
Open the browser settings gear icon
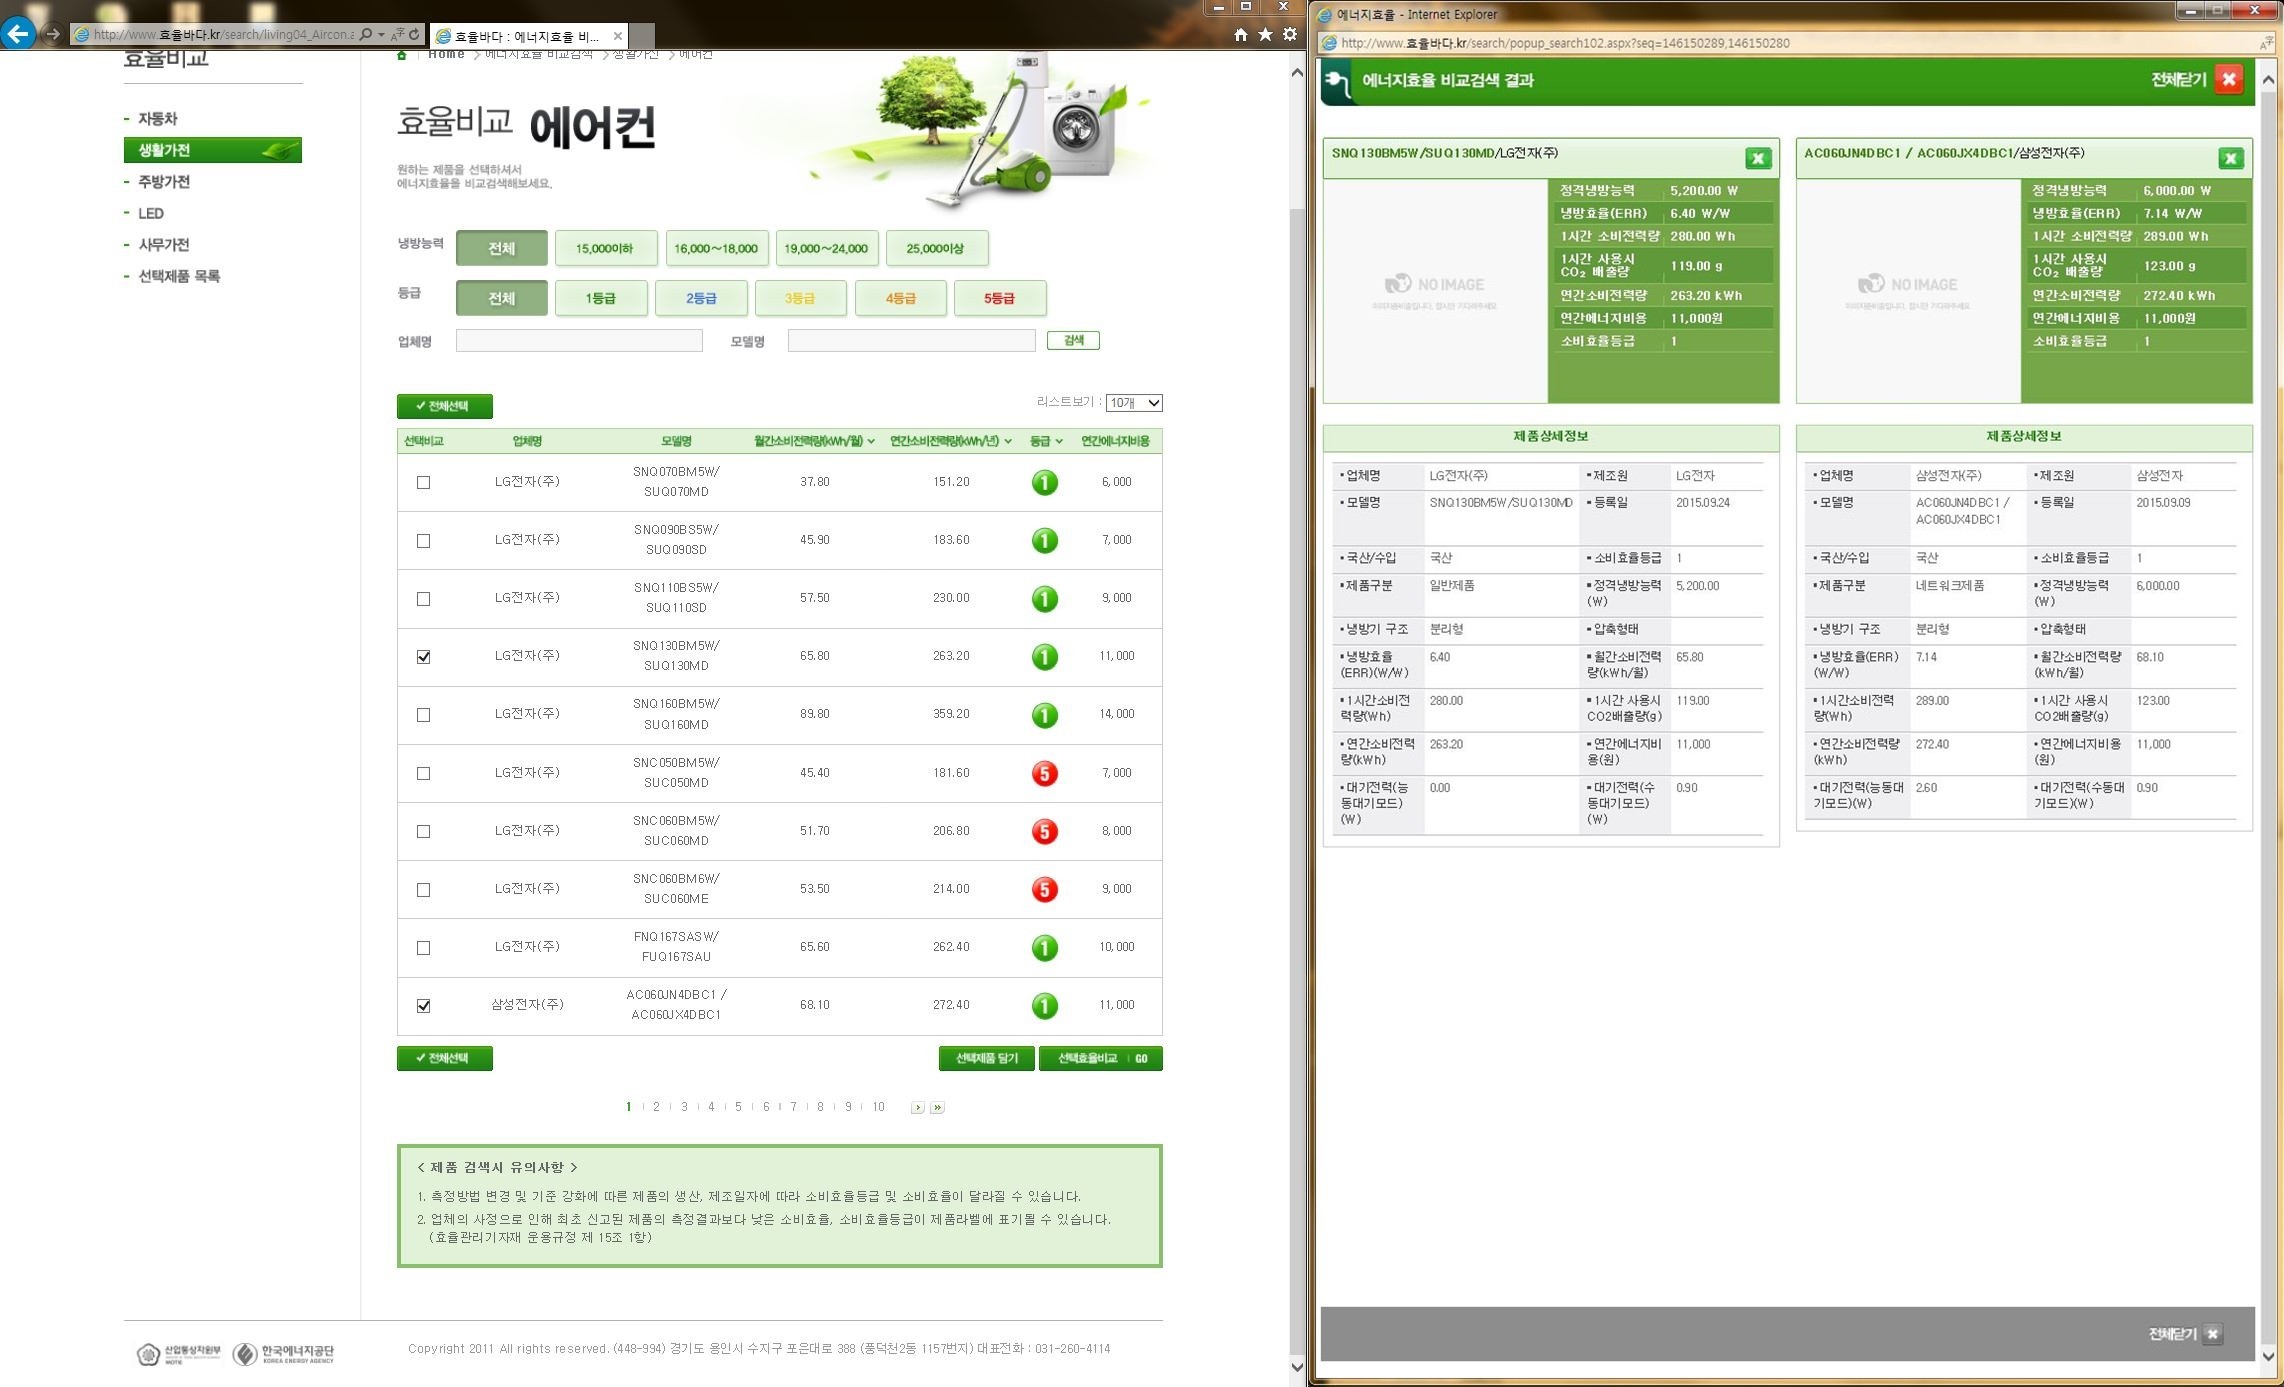coord(1290,34)
